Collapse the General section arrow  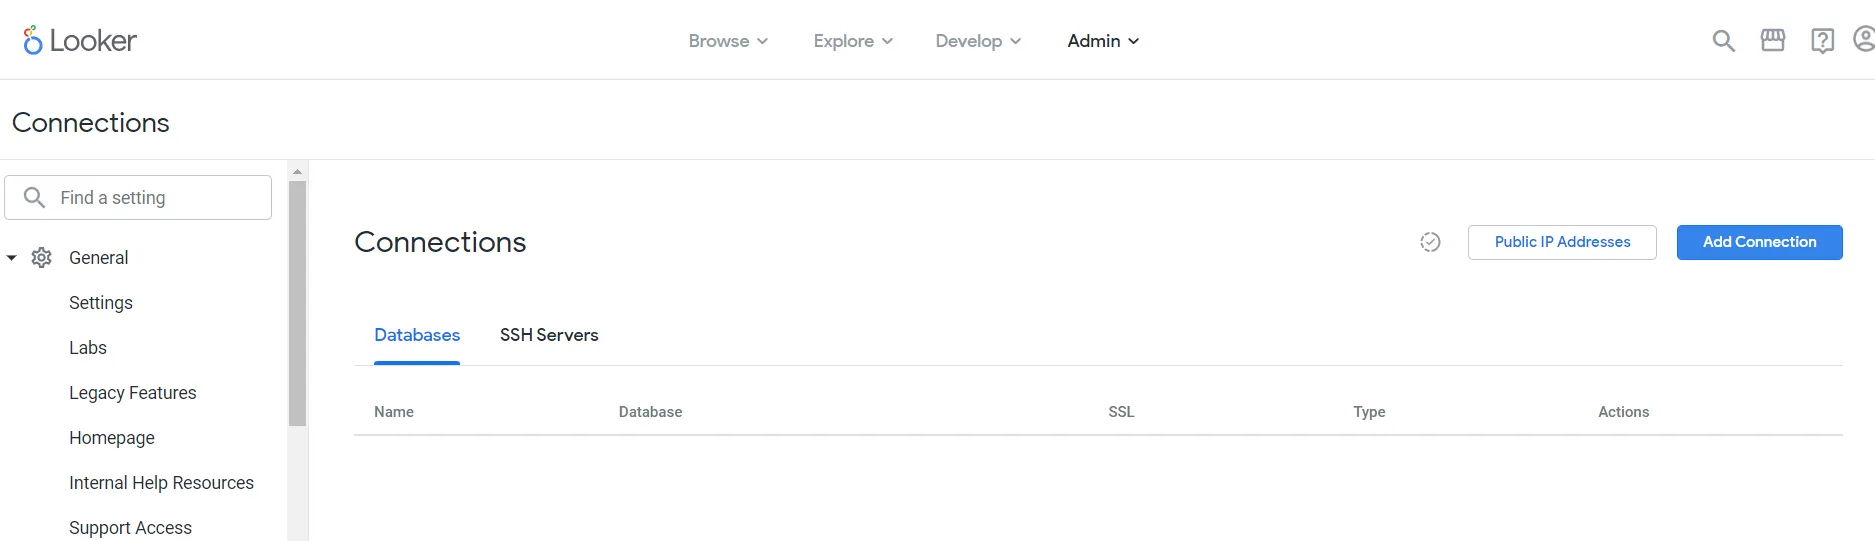(12, 258)
